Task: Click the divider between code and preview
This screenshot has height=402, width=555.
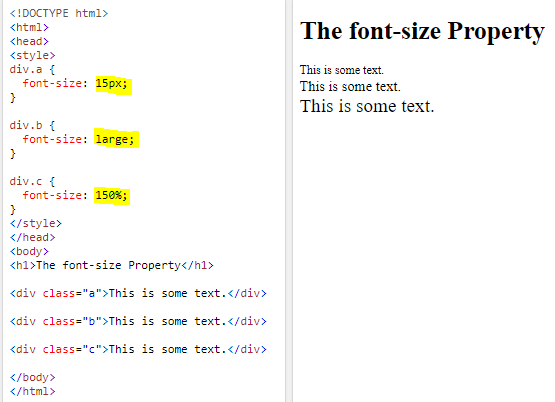Action: tap(289, 201)
